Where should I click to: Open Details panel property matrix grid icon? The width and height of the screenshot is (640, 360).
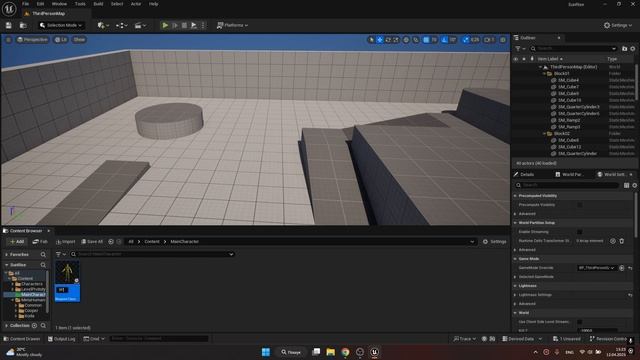(x=627, y=185)
